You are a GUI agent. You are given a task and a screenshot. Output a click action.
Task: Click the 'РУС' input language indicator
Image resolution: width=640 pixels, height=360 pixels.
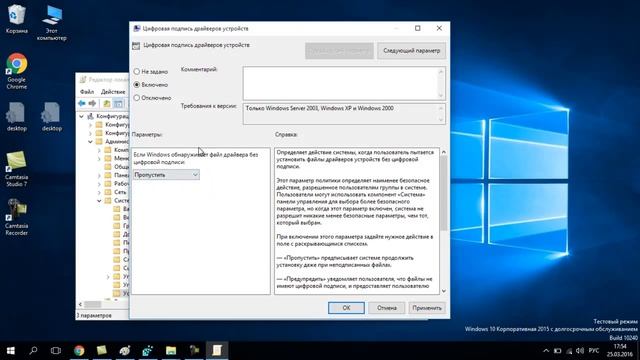(594, 351)
